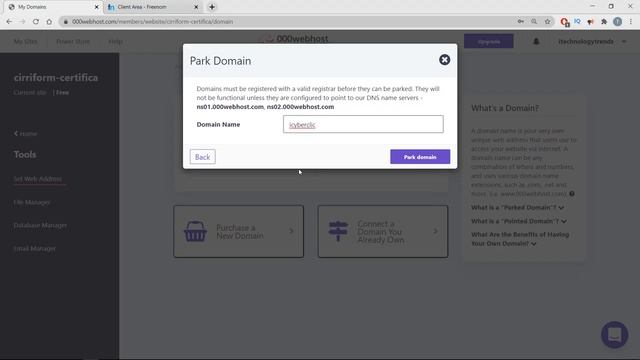
Task: Open the Chrome three-dot menu
Action: click(631, 22)
